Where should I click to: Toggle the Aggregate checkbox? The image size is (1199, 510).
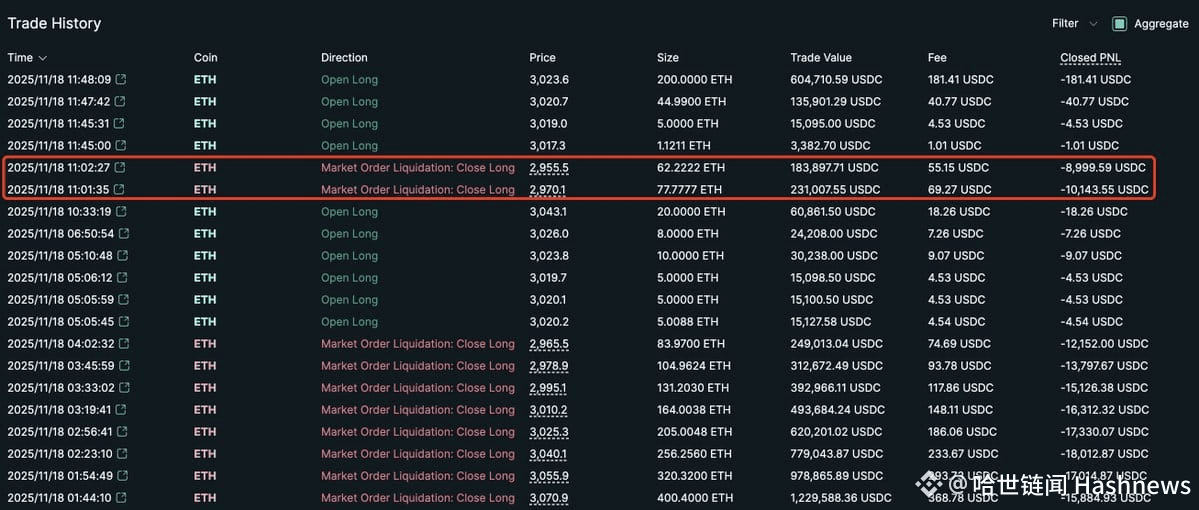coord(1119,23)
